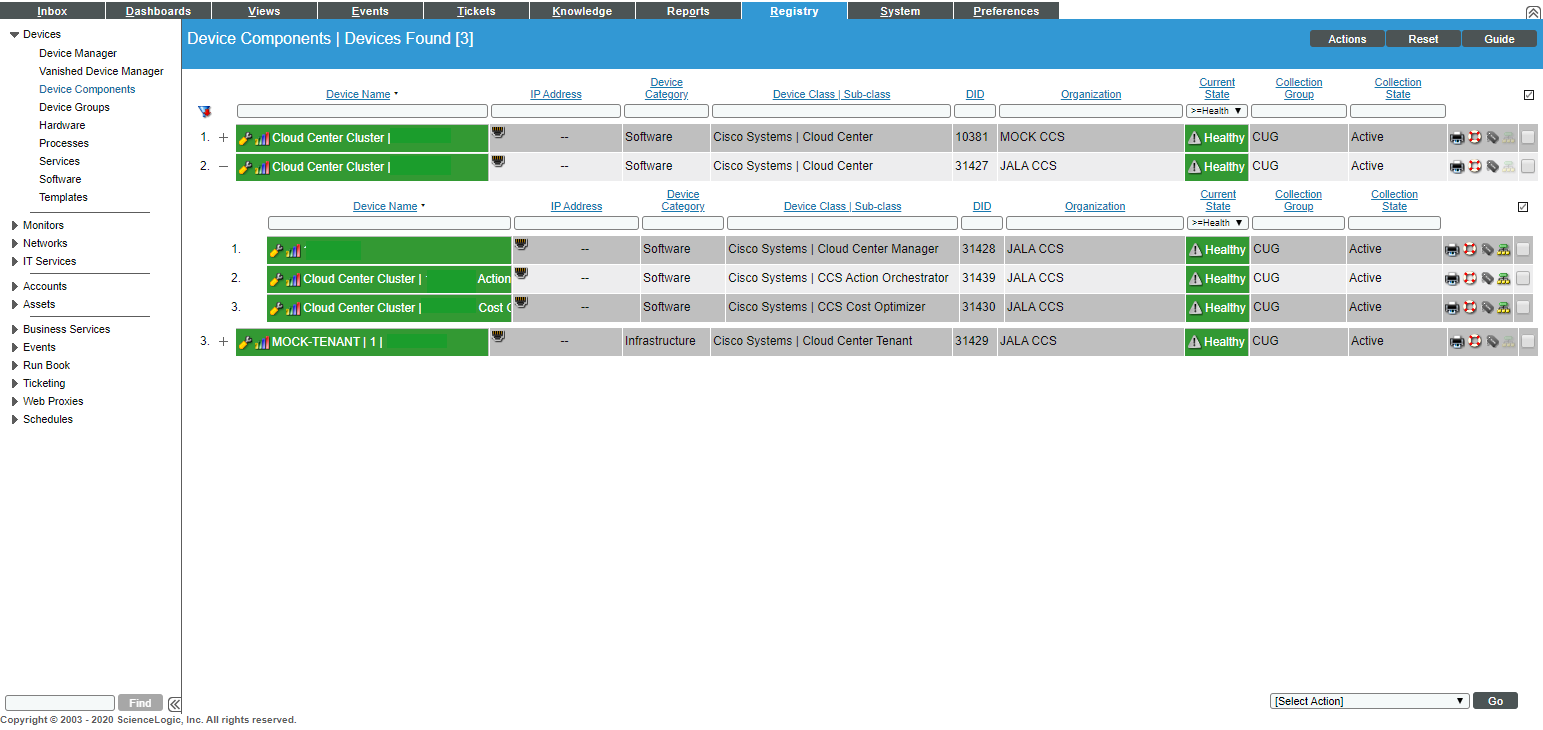Click the Go button

pos(1495,701)
